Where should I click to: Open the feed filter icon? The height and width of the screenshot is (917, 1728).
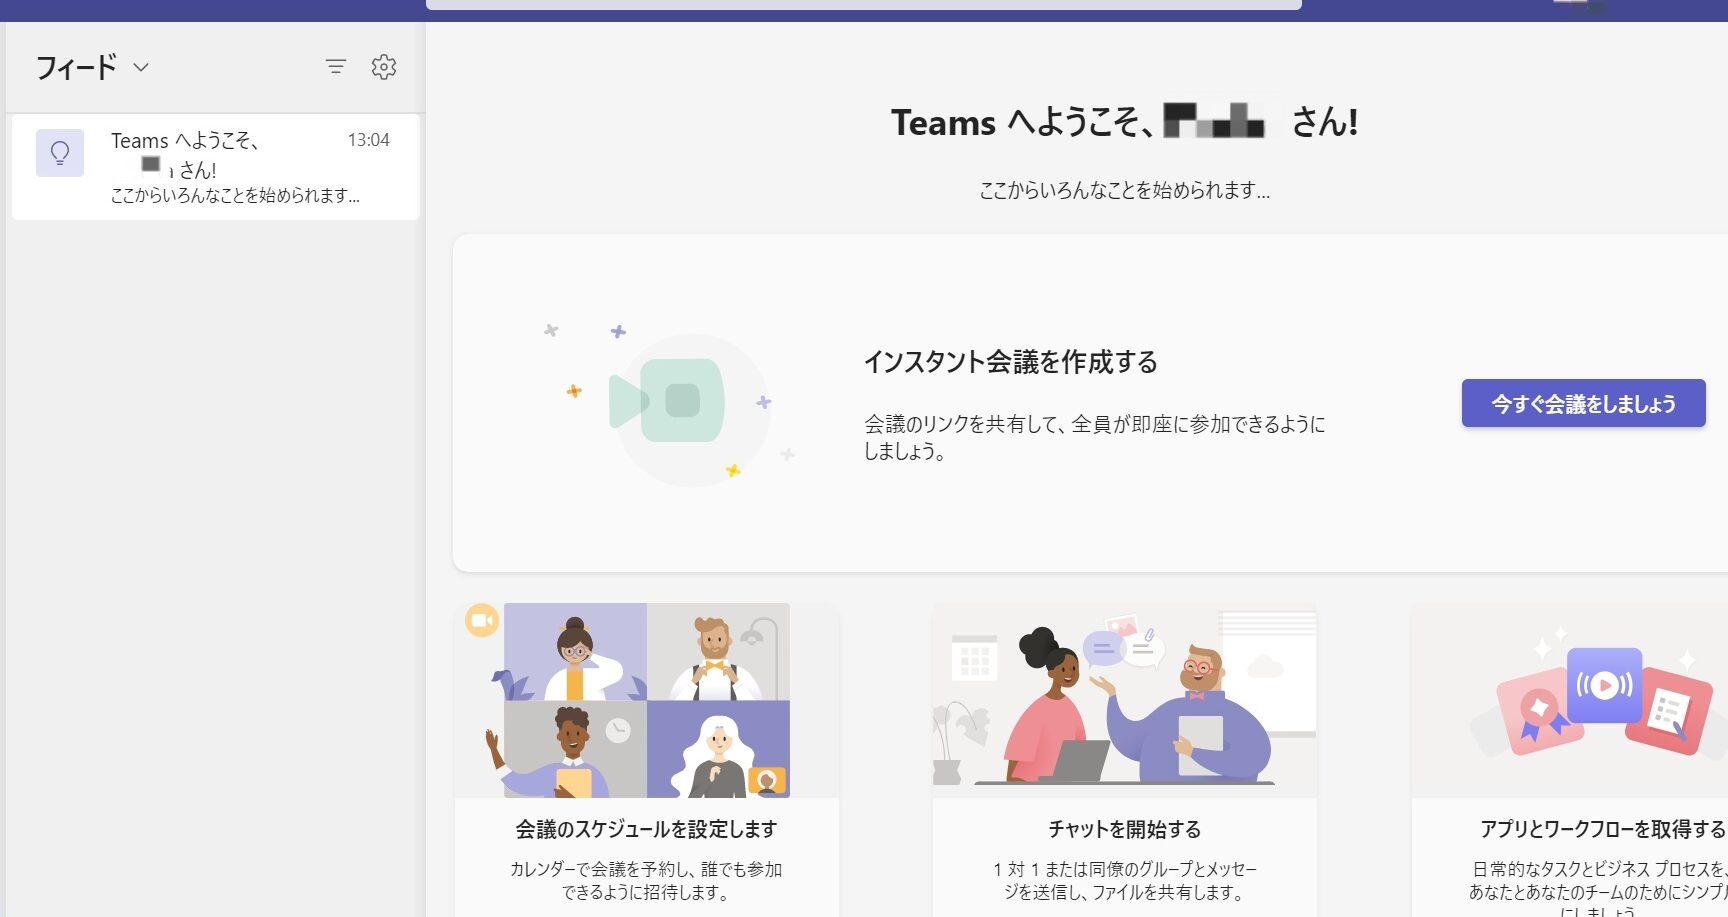click(x=336, y=67)
